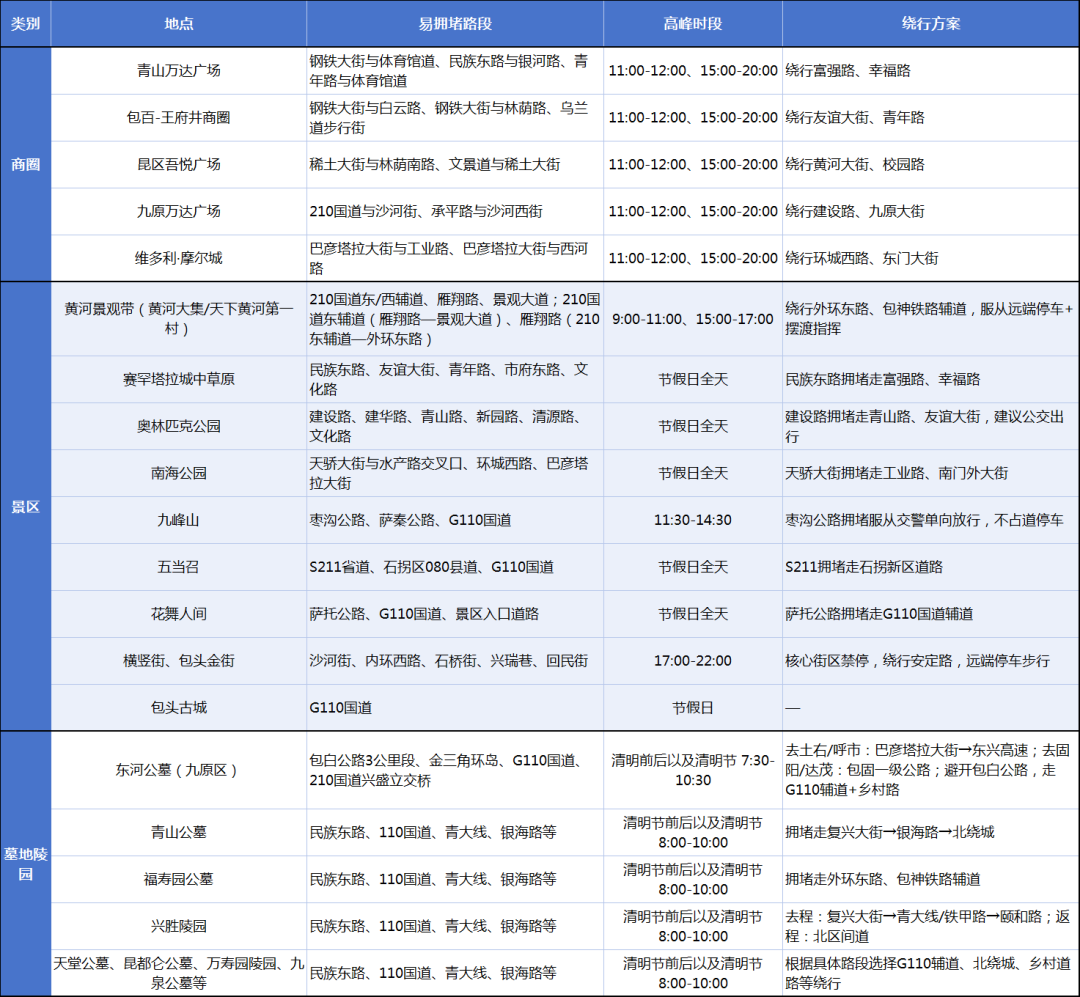Select the 赛罕塔拉城中草原 cell

(x=179, y=380)
